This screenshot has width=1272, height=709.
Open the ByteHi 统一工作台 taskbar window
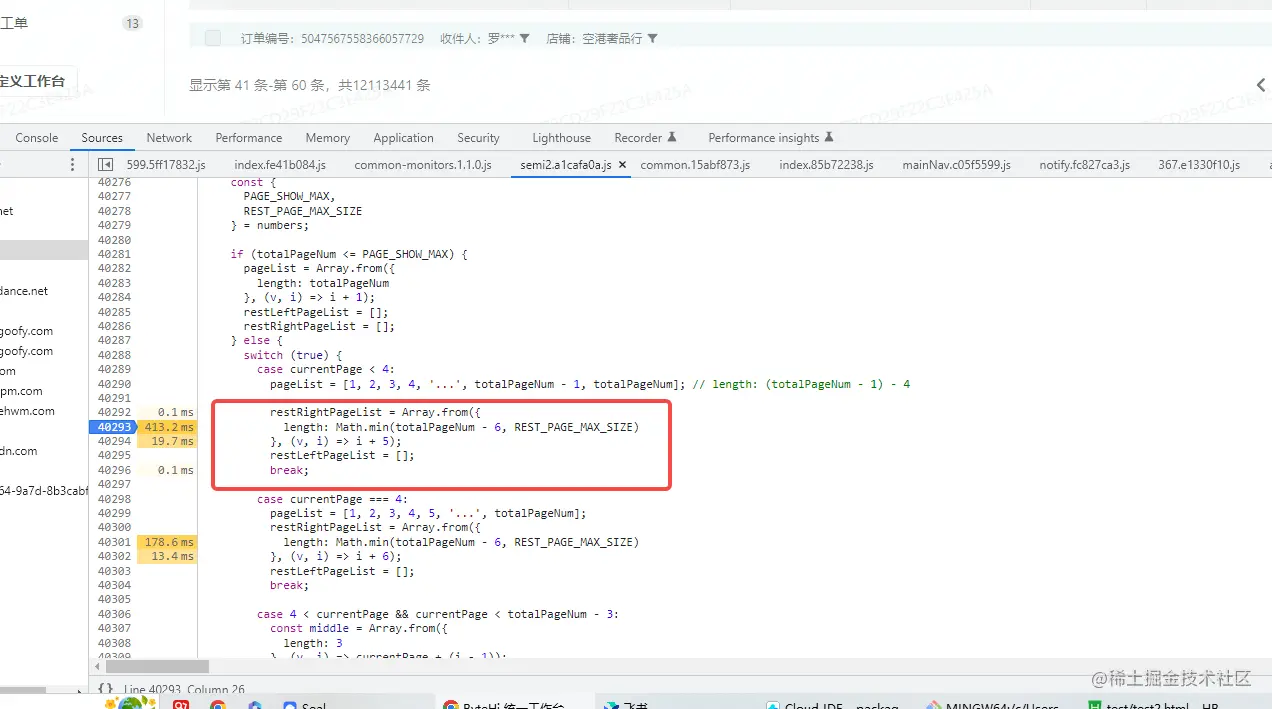click(x=503, y=704)
